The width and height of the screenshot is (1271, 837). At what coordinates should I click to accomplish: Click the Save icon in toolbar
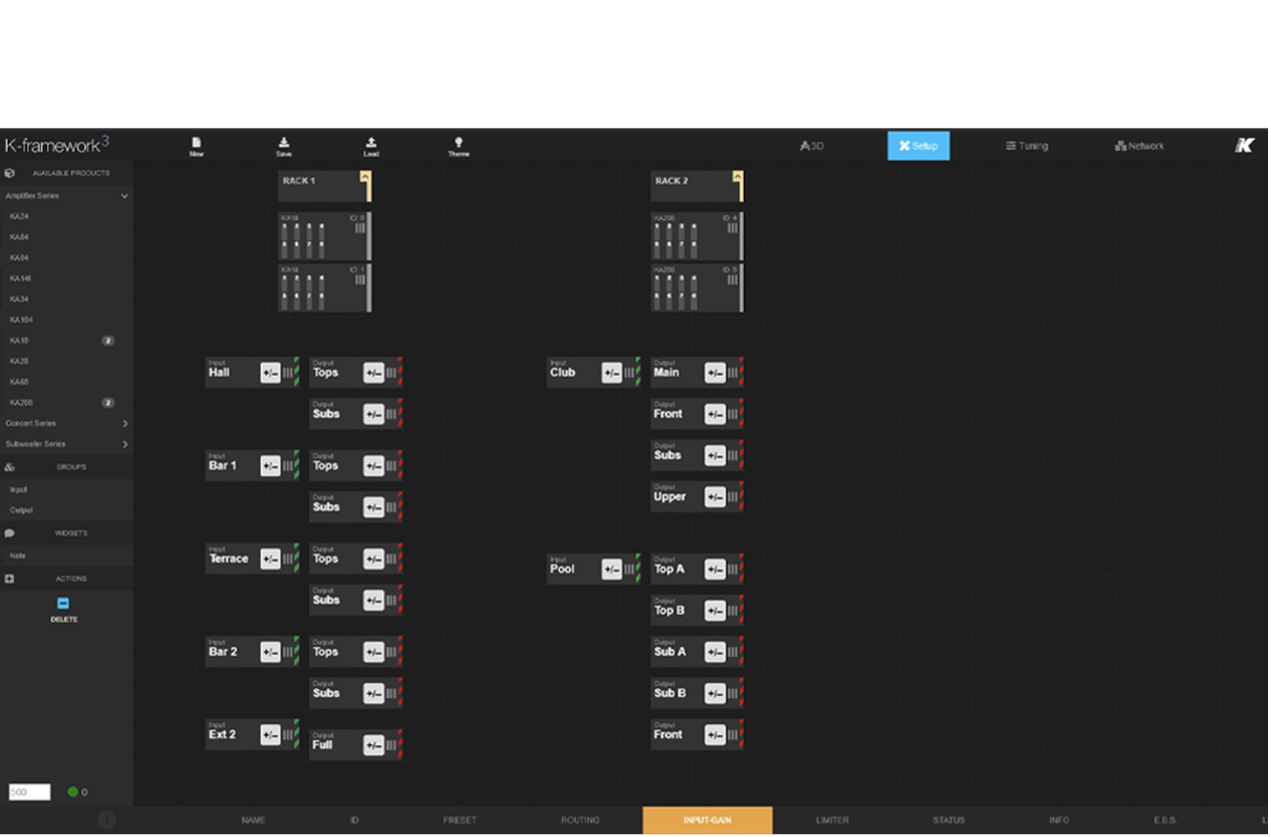point(284,143)
